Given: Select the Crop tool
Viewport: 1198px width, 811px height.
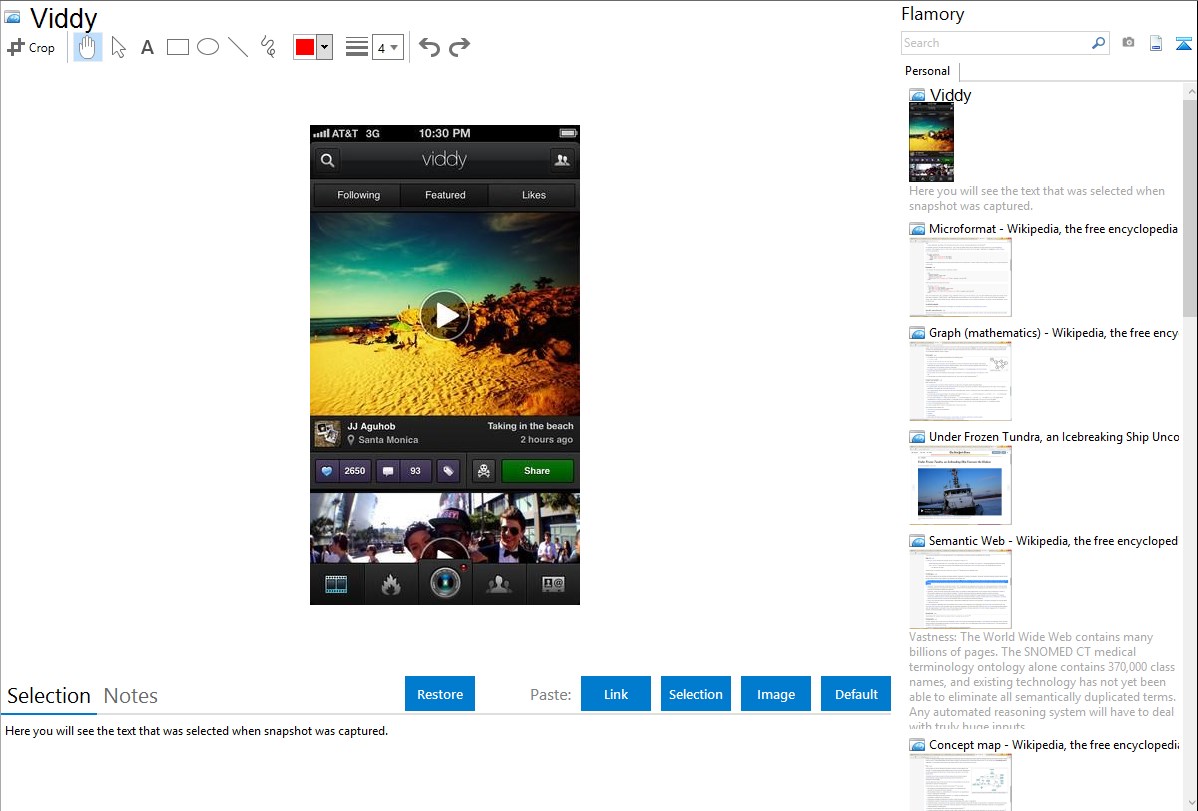Looking at the screenshot, I should pyautogui.click(x=31, y=47).
